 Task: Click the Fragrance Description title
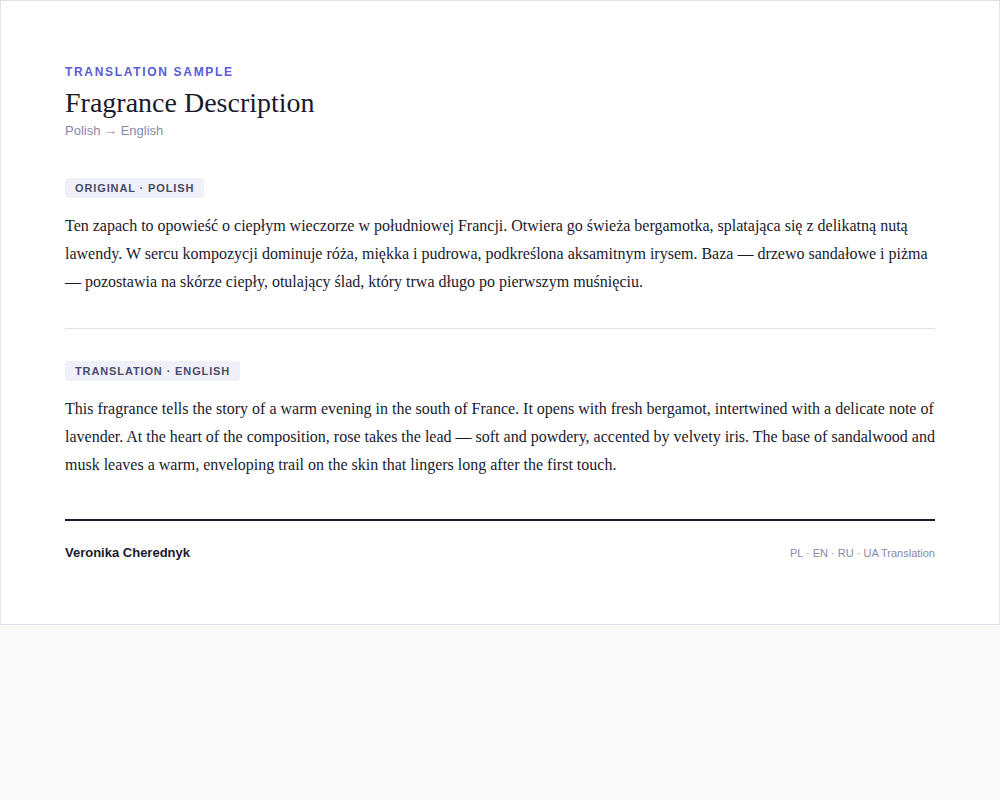point(189,103)
